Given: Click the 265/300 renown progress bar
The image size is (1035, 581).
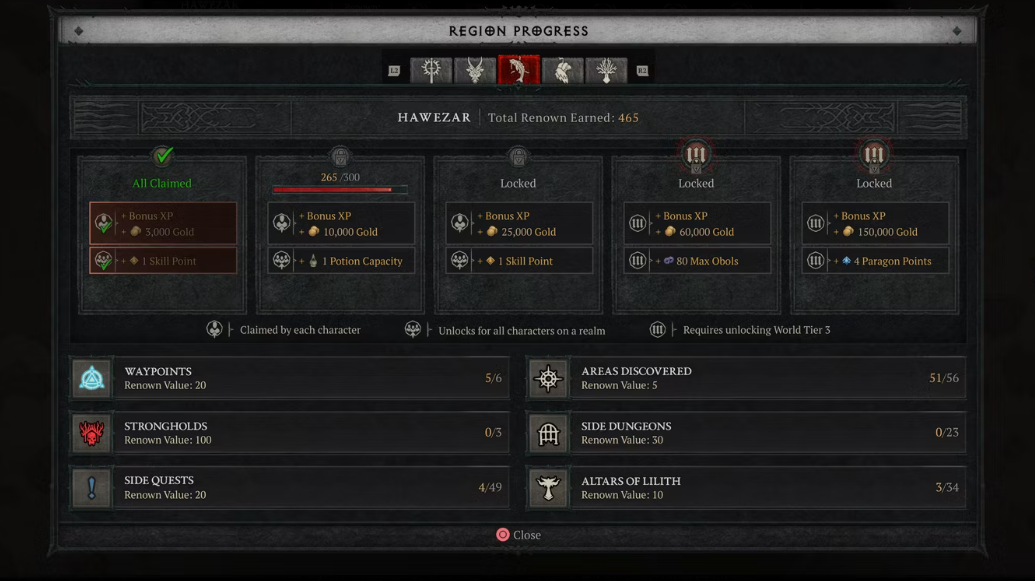Looking at the screenshot, I should click(x=340, y=190).
